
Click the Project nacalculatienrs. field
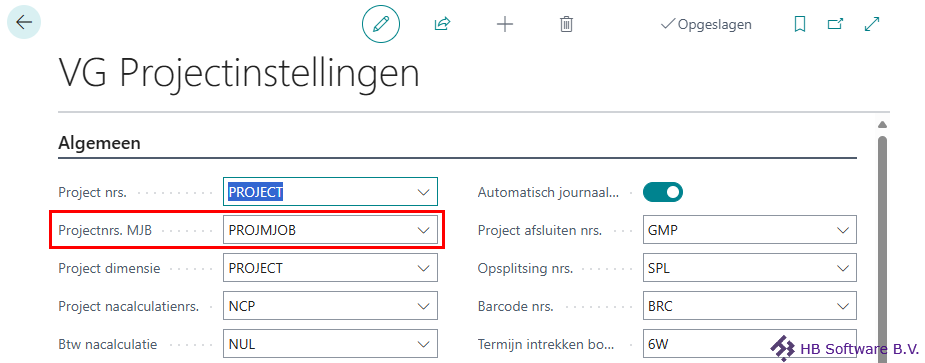click(330, 306)
